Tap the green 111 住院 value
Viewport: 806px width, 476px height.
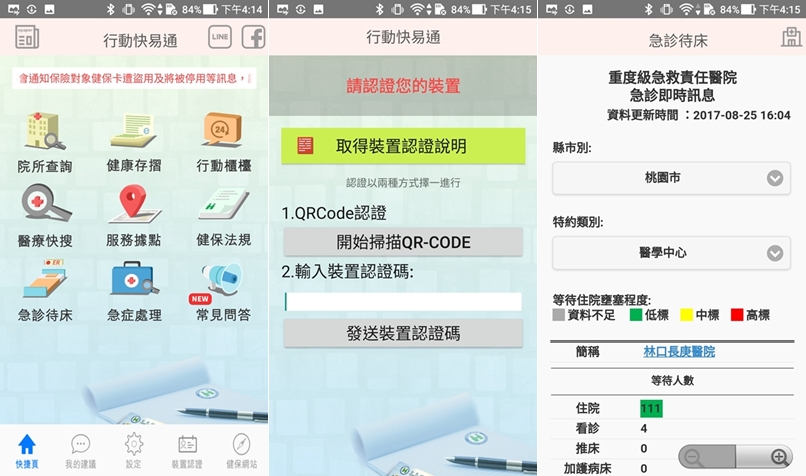tap(651, 409)
